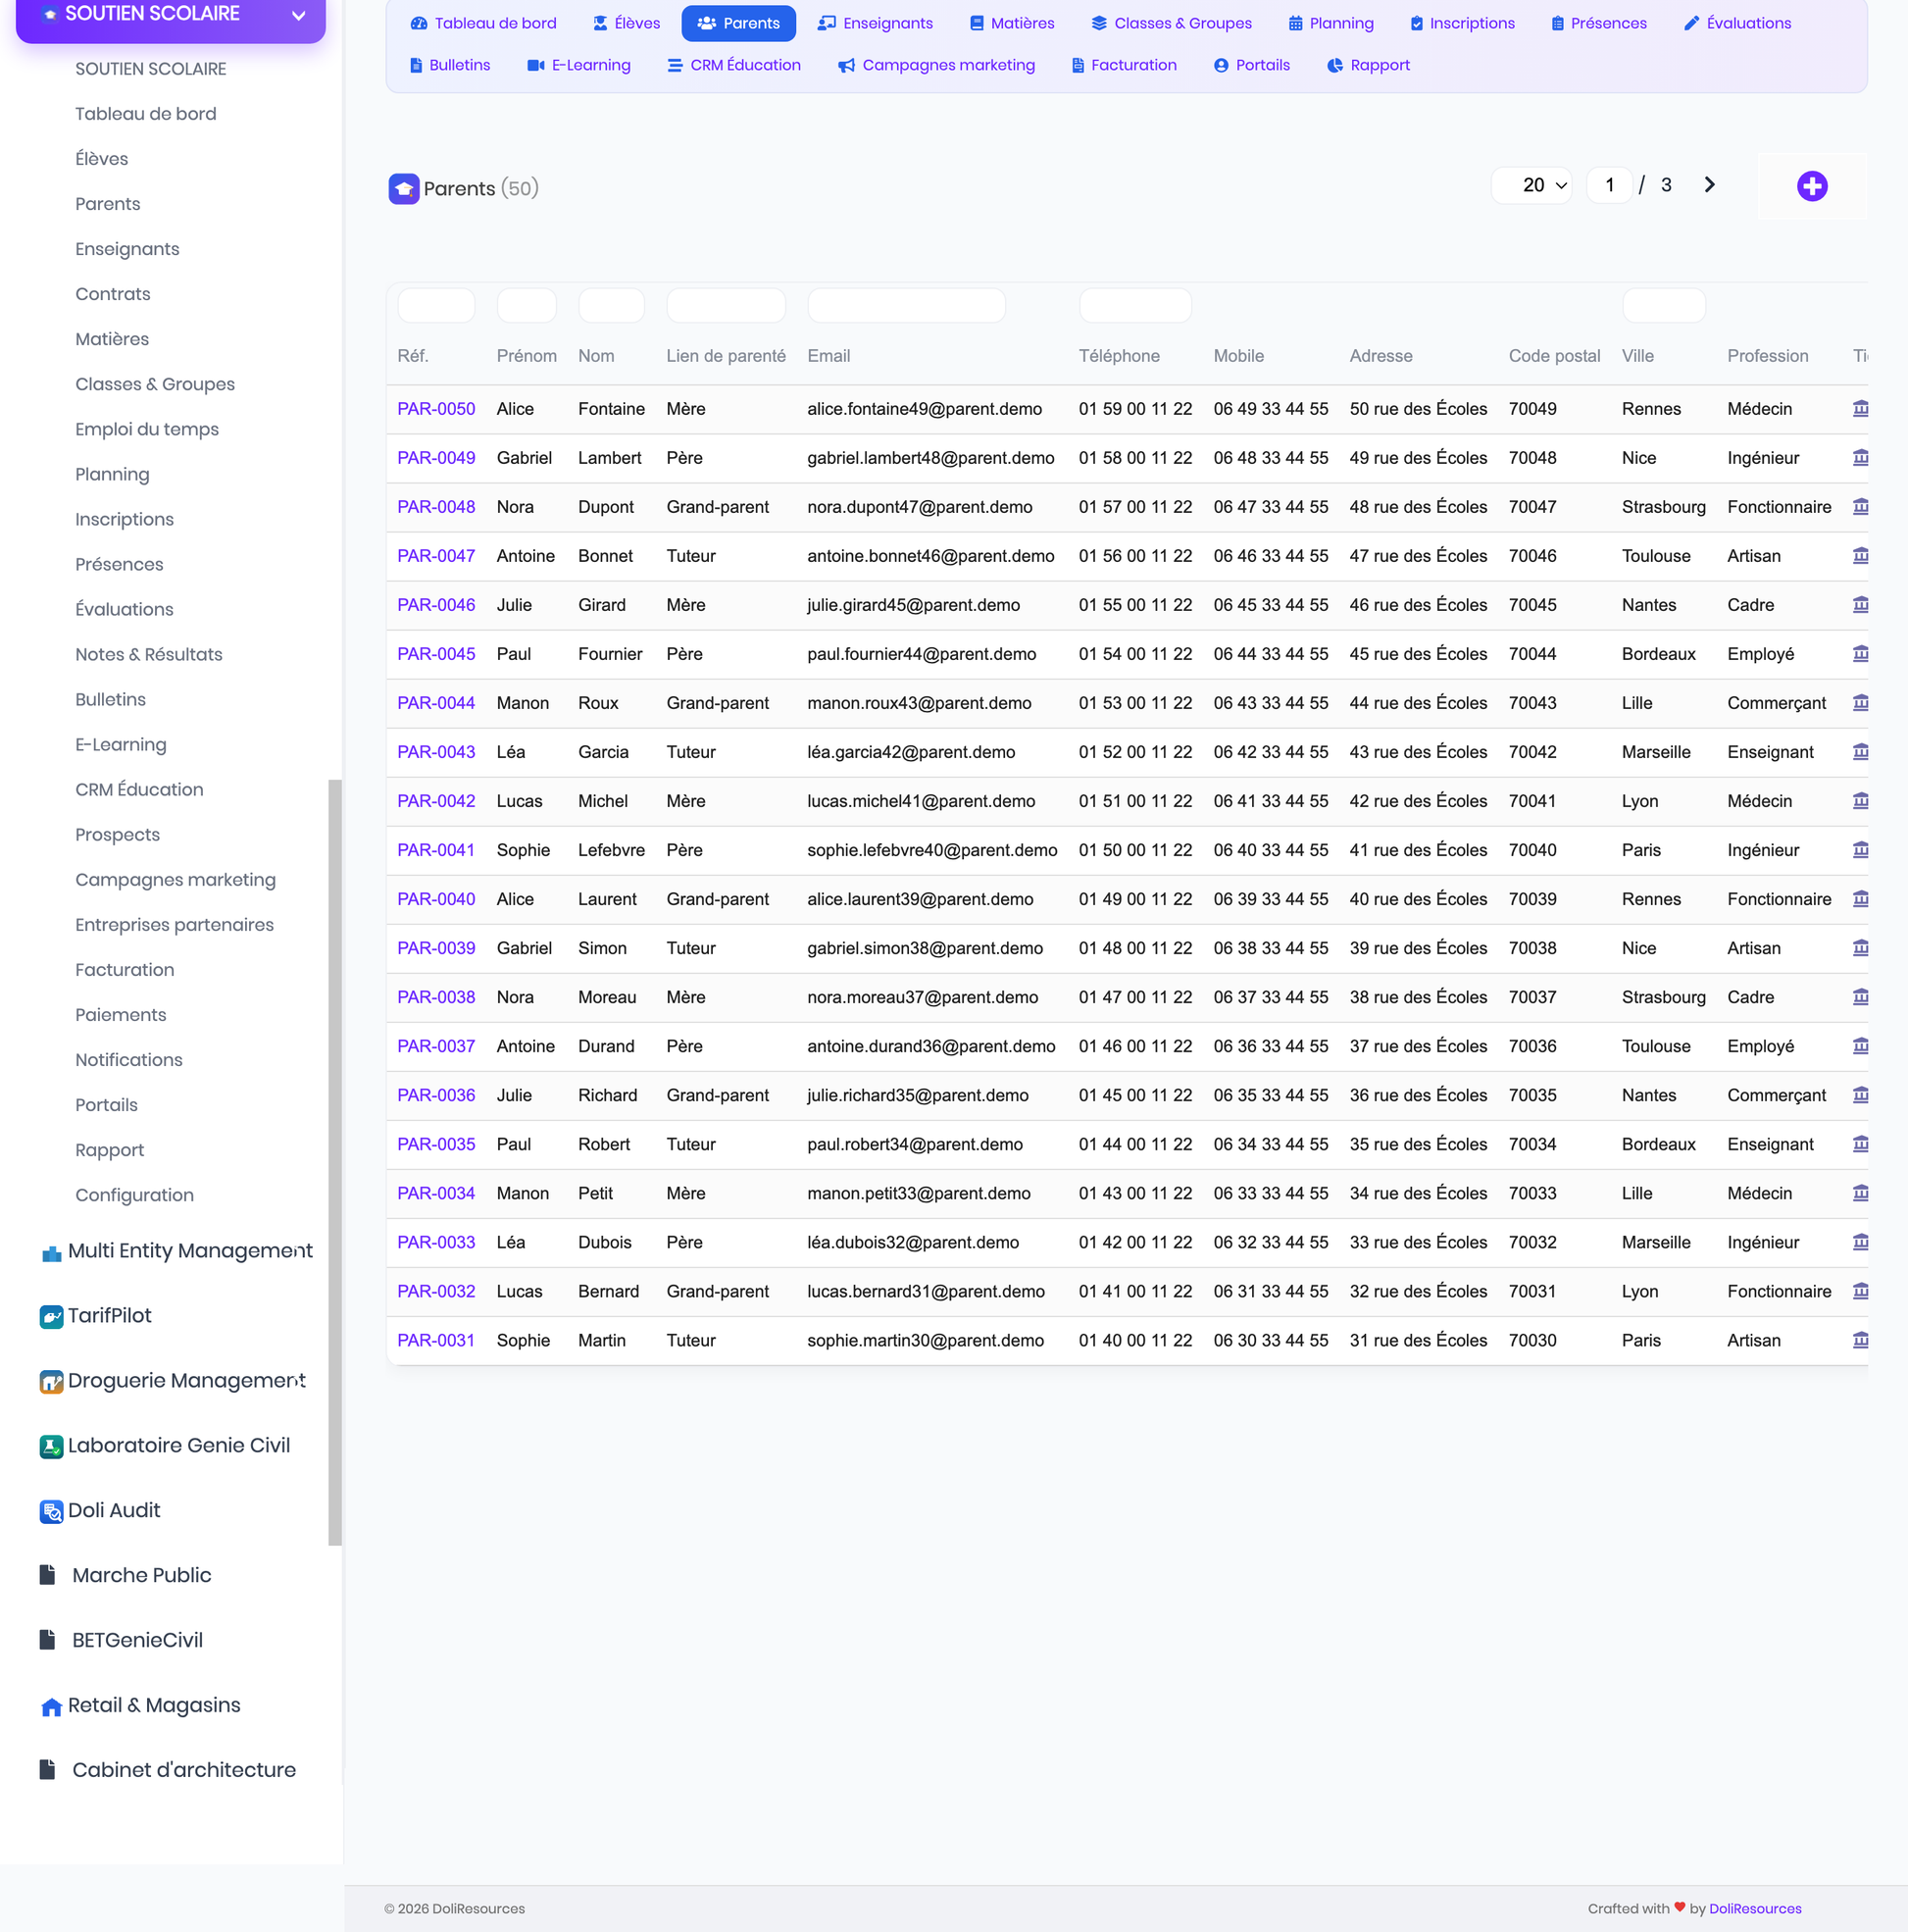Image resolution: width=1908 pixels, height=1932 pixels.
Task: Open Entreprises partenaires in sidebar
Action: tap(174, 925)
